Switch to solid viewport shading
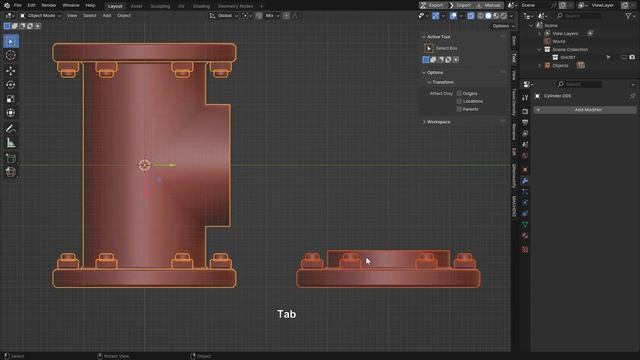The image size is (640, 360). [488, 16]
